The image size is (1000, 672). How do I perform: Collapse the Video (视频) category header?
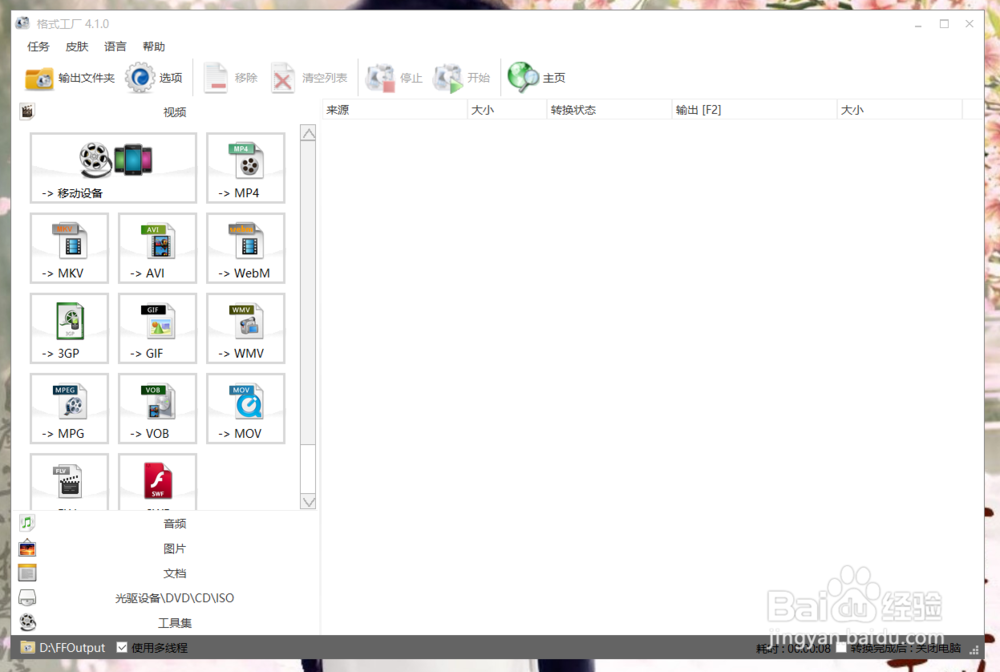165,112
